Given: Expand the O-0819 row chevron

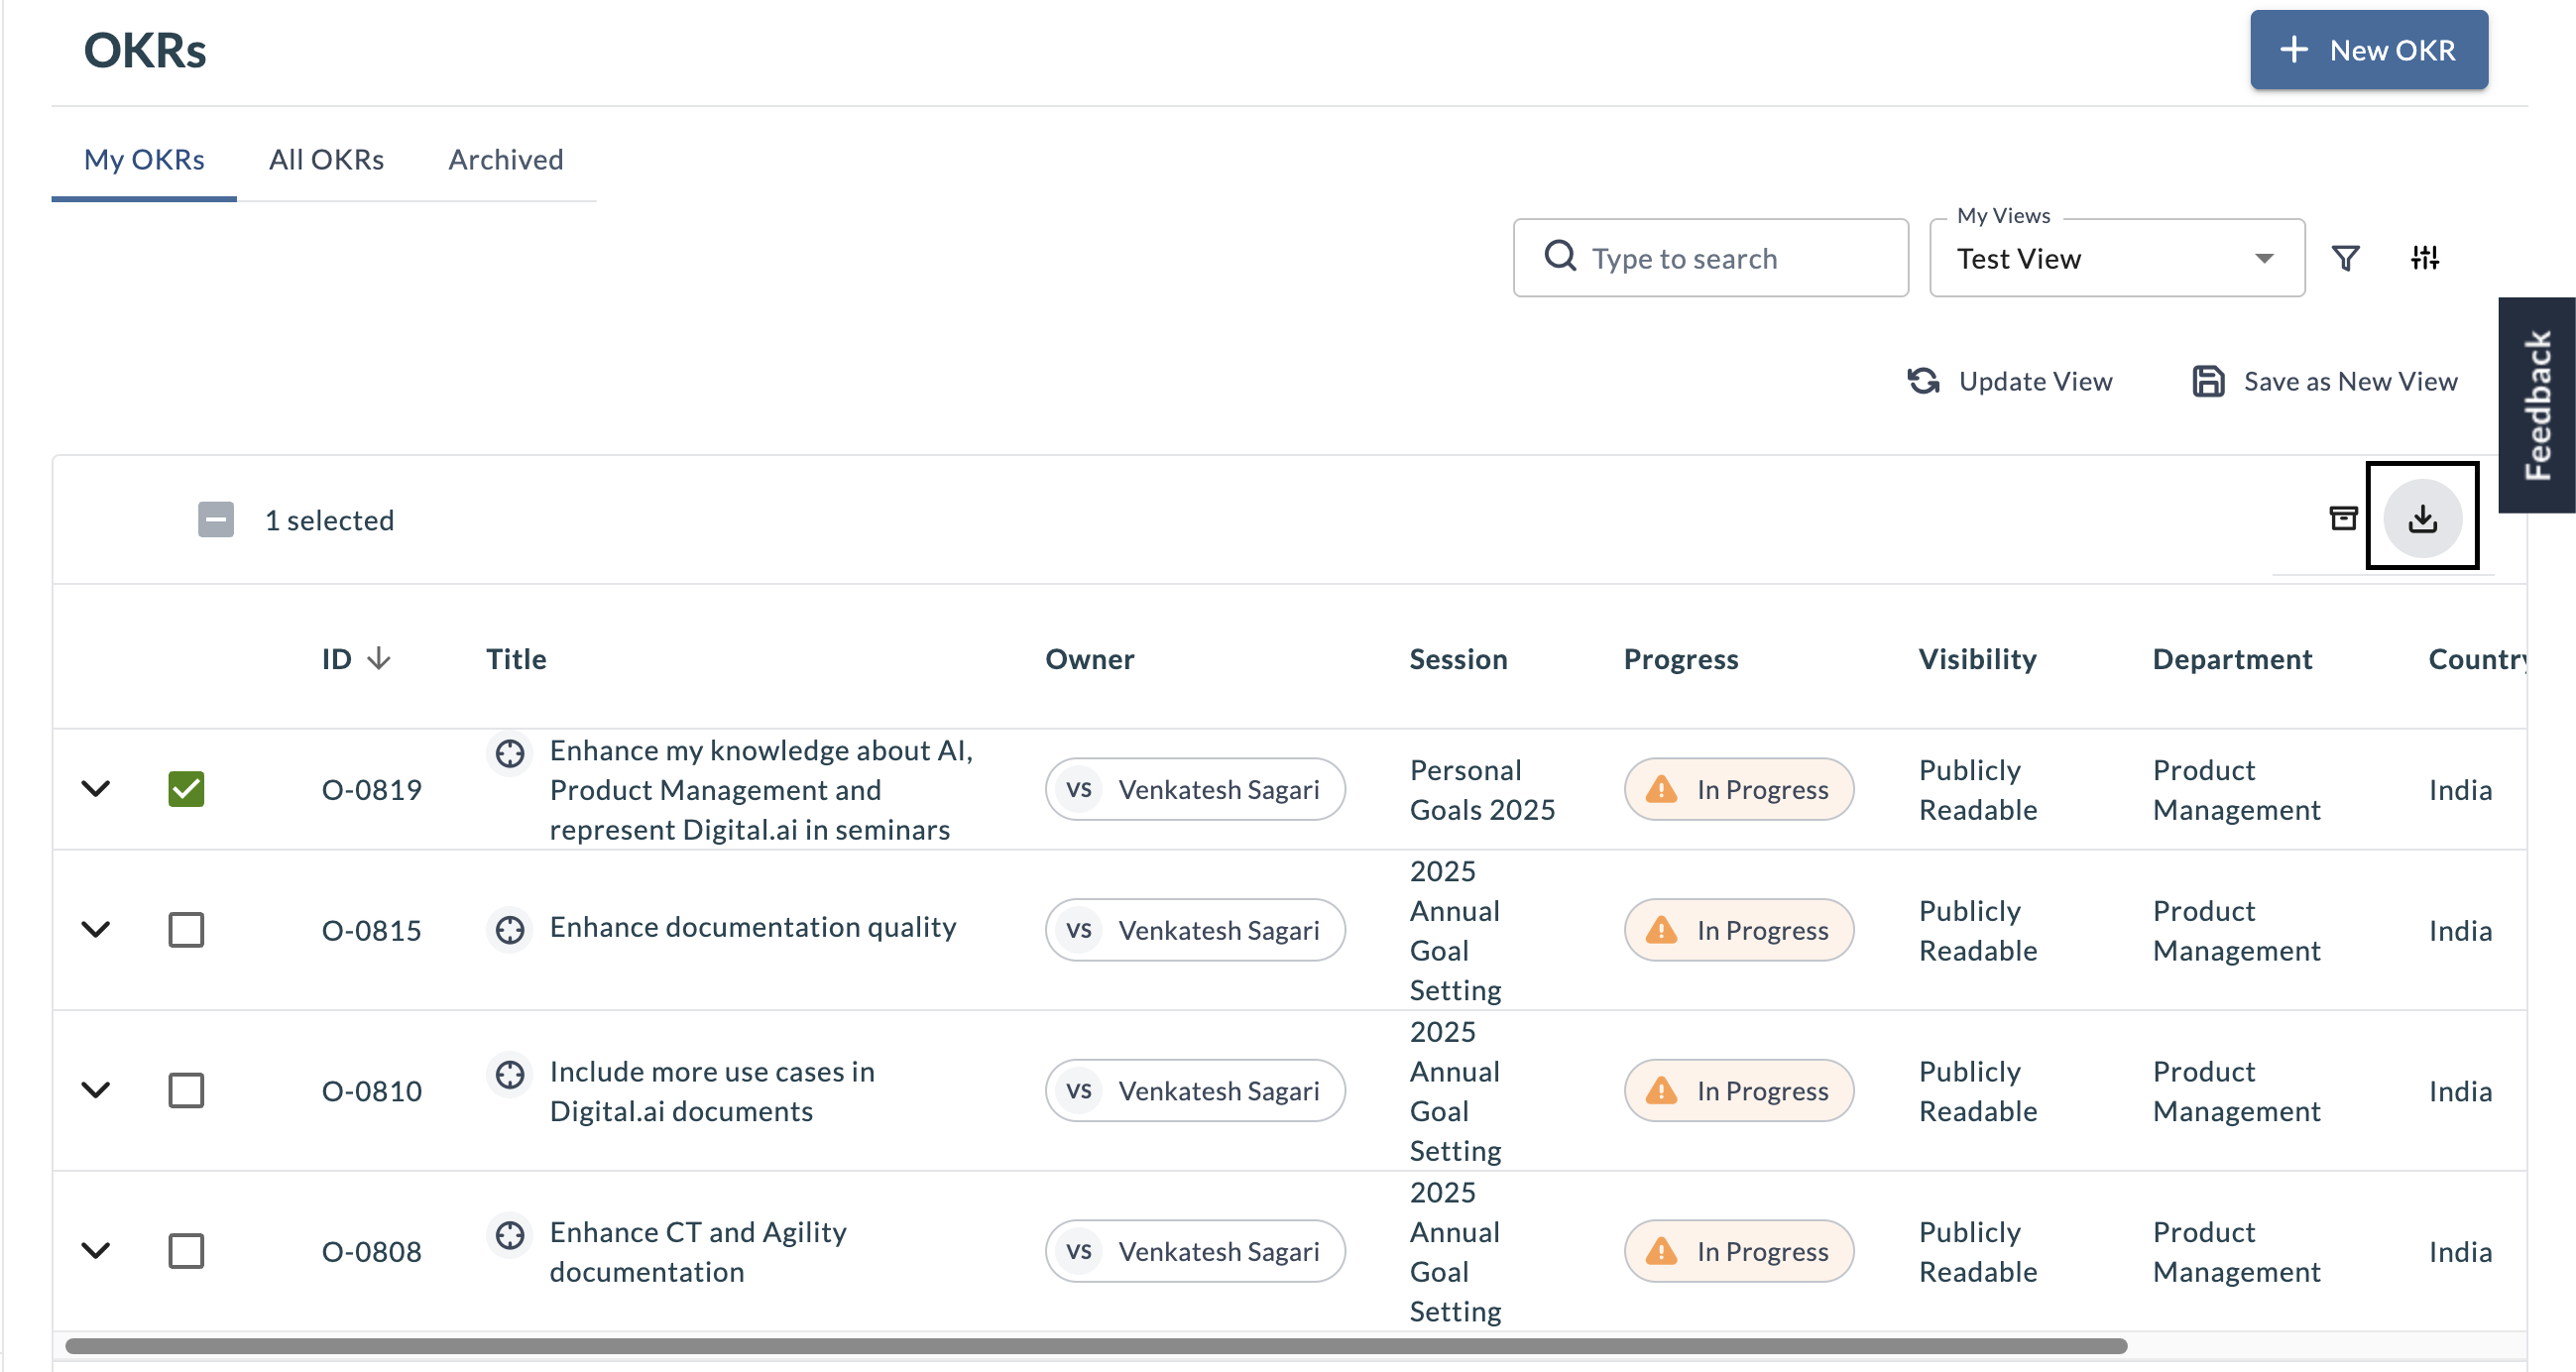Looking at the screenshot, I should pos(96,789).
